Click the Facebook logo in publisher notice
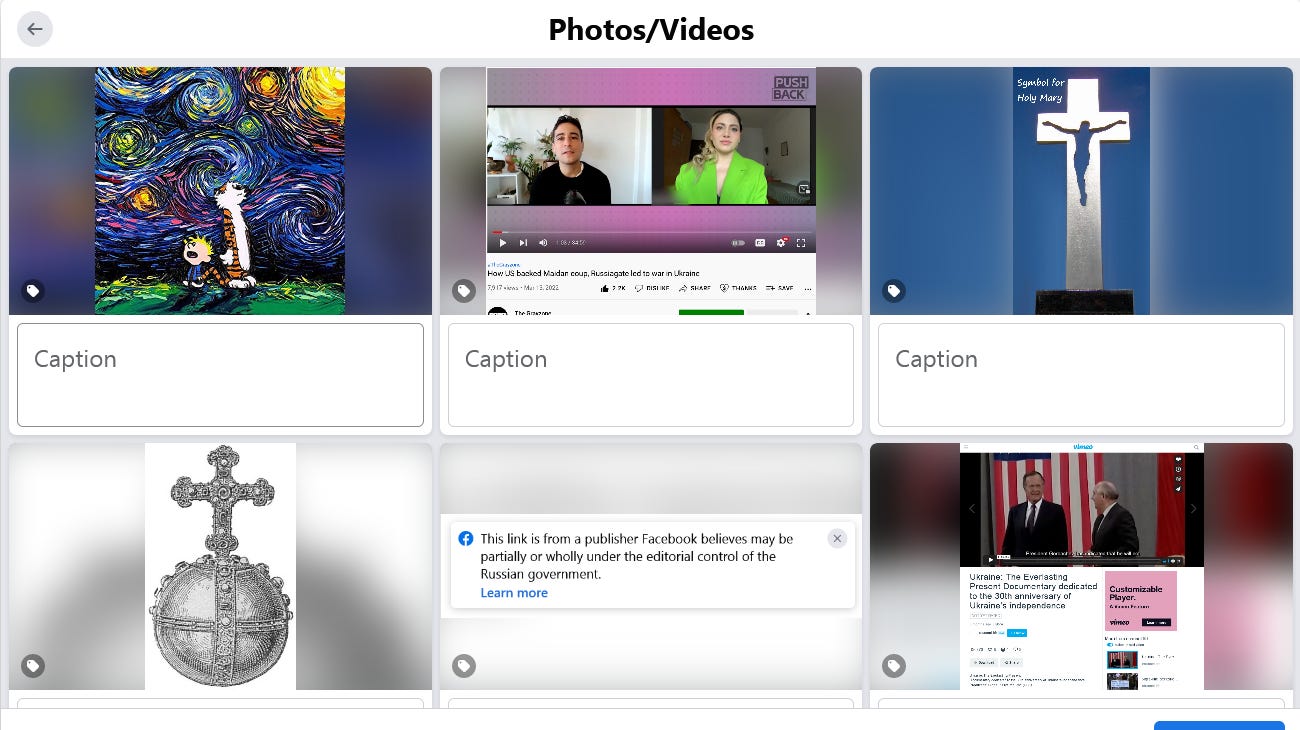1300x730 pixels. [466, 539]
